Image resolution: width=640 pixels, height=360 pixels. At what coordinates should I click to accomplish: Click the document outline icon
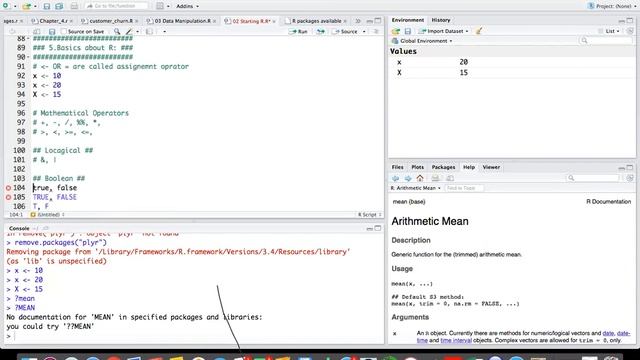[376, 31]
